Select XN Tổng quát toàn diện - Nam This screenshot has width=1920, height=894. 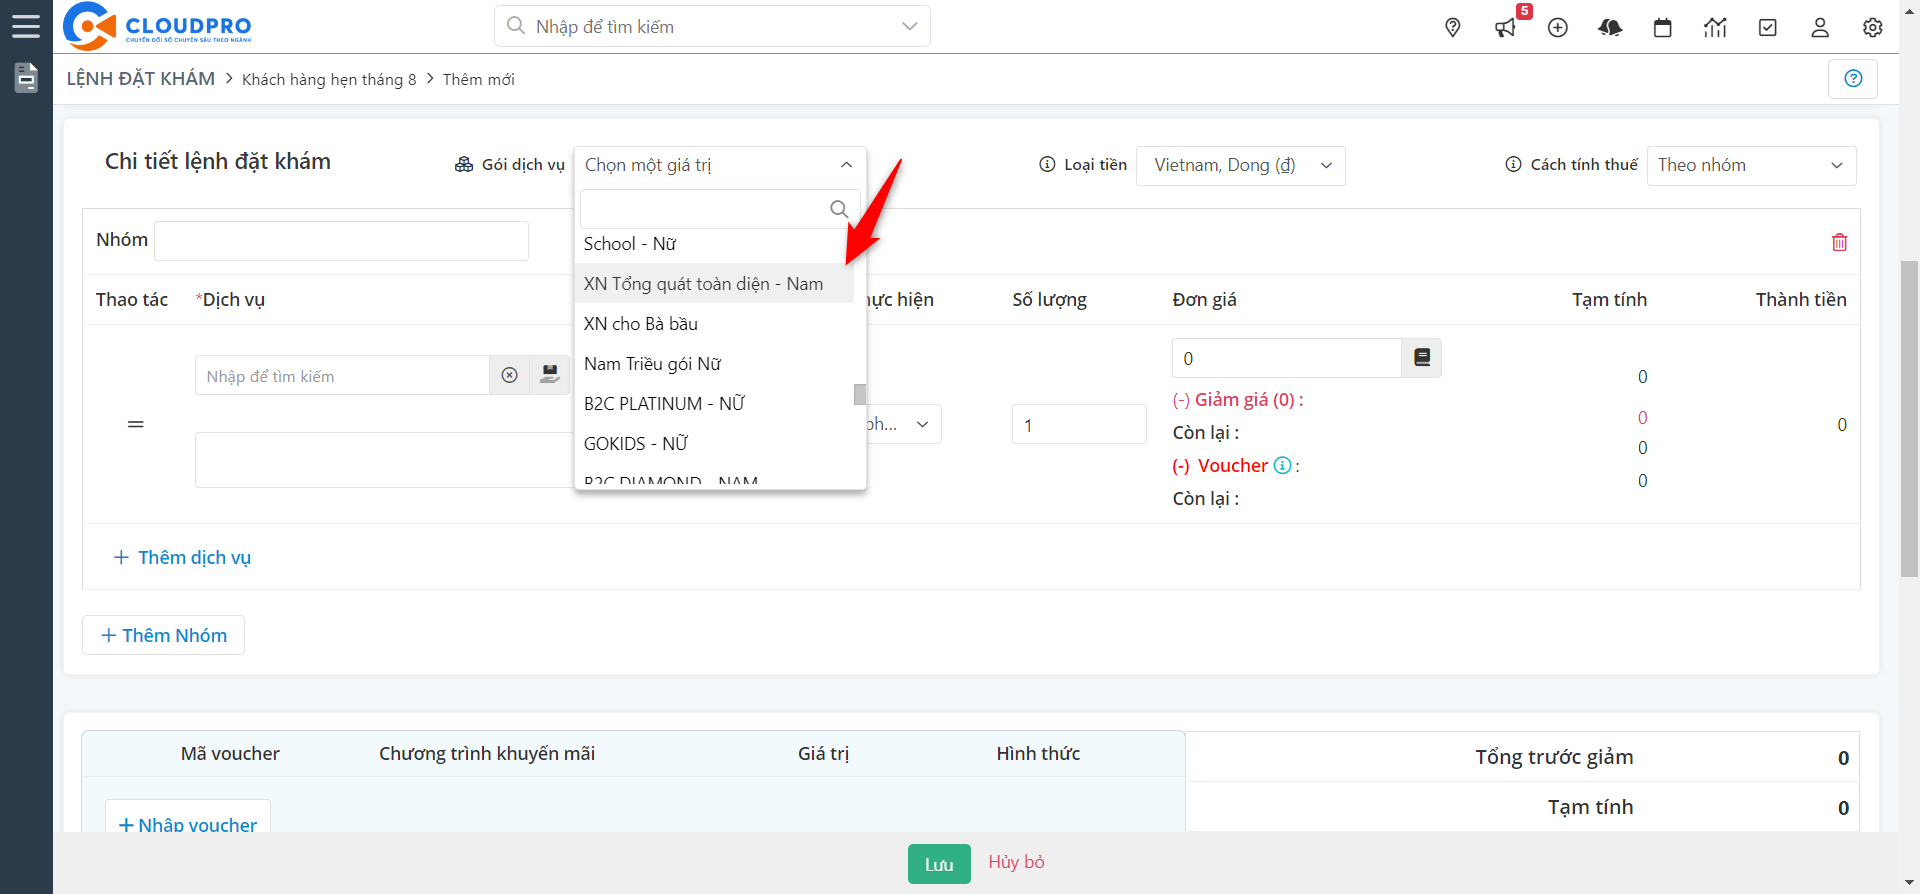point(714,284)
